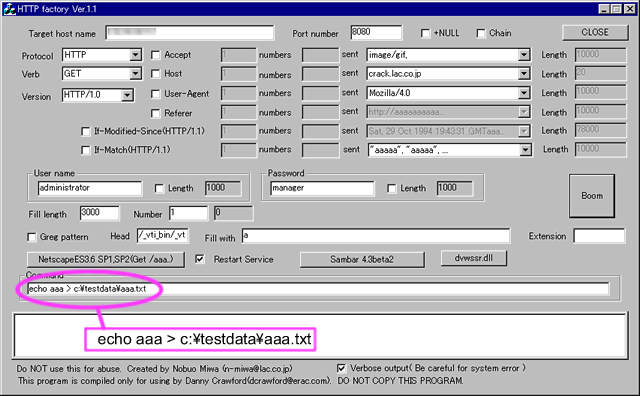Click the Fill length field 3000

(x=100, y=213)
